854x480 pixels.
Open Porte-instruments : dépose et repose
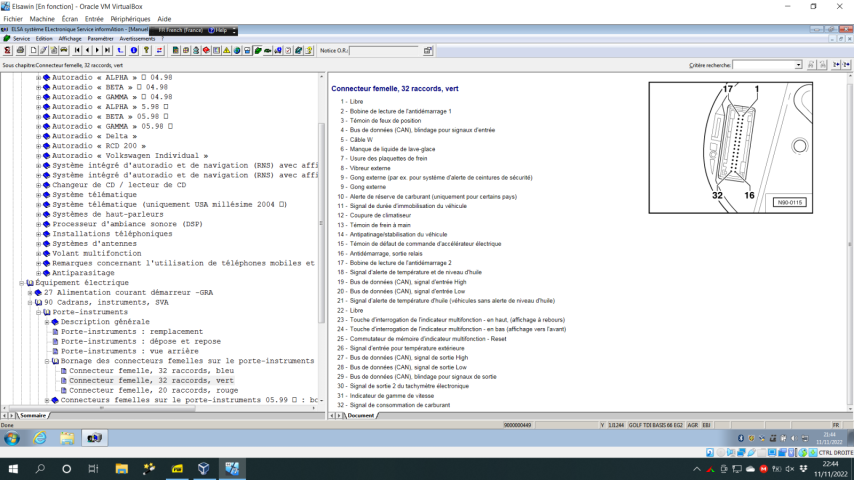point(141,341)
